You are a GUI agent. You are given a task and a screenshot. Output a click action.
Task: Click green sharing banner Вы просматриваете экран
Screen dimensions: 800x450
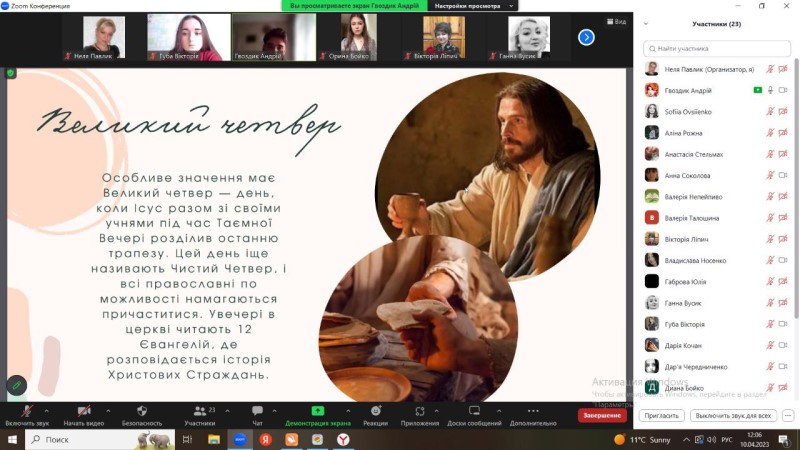click(x=354, y=6)
